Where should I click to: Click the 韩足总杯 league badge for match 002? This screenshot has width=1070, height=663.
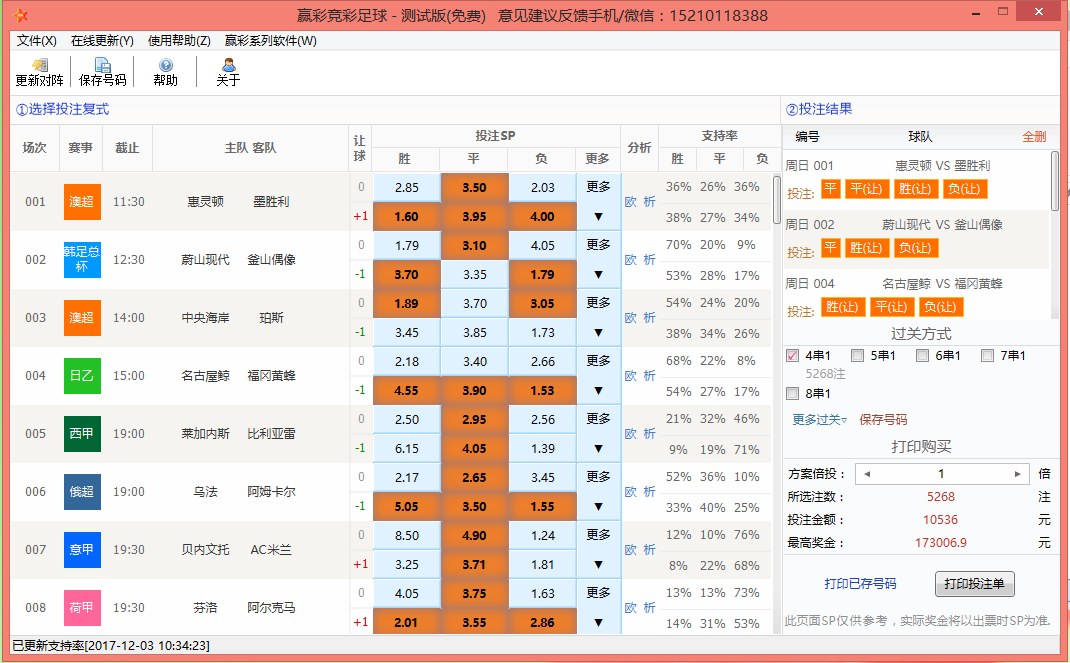(x=82, y=260)
